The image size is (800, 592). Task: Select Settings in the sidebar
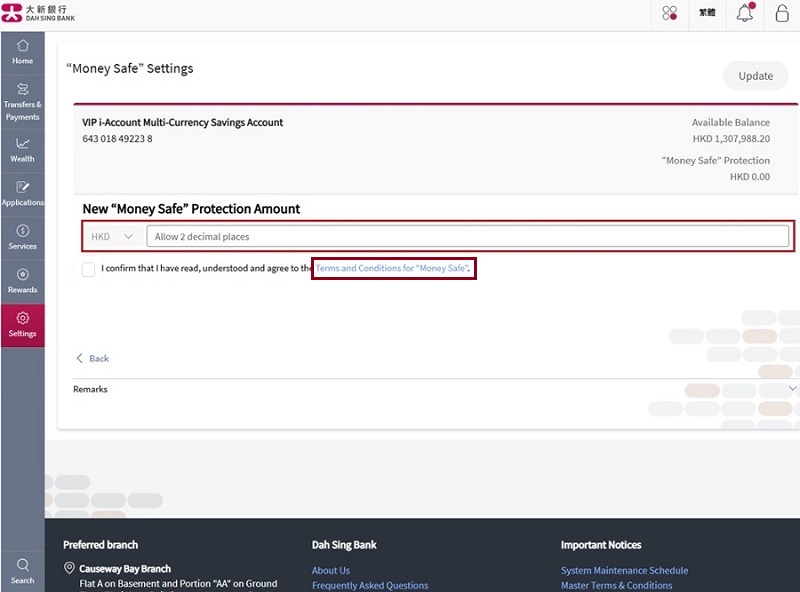coord(22,325)
